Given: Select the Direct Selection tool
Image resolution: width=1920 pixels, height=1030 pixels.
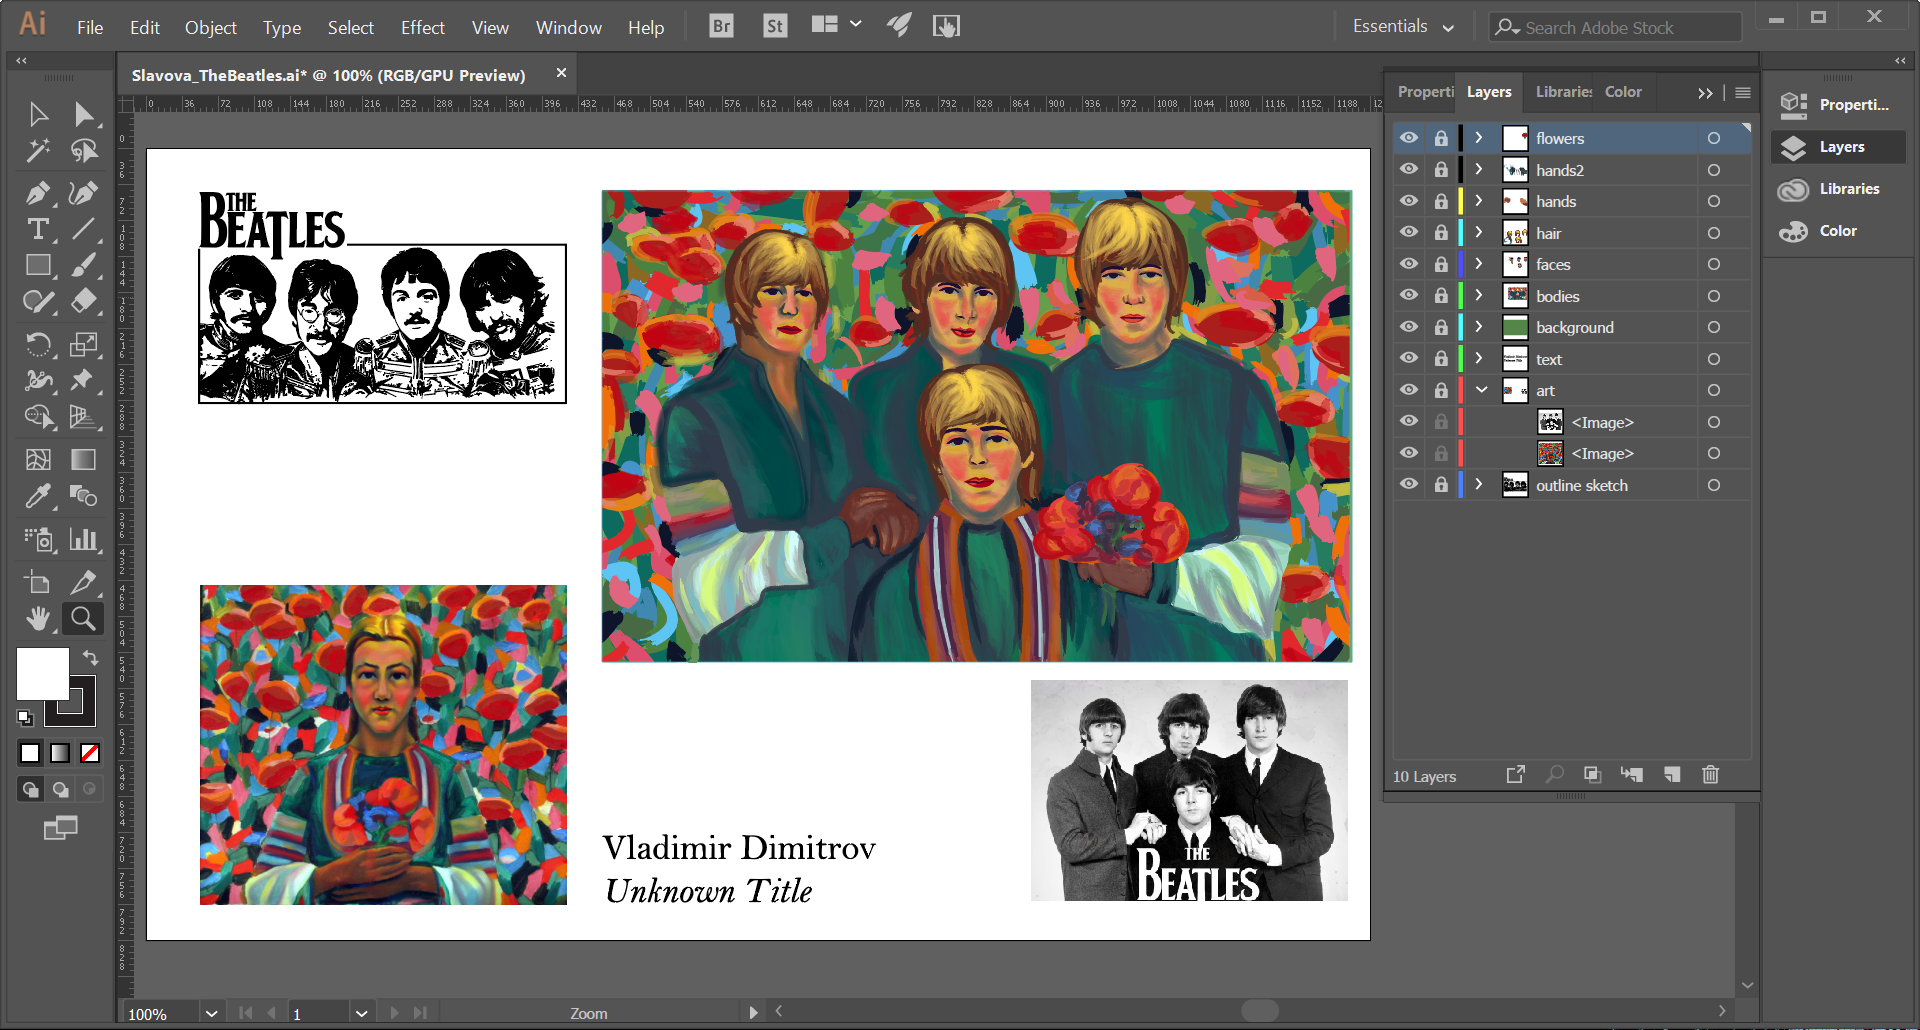Looking at the screenshot, I should tap(84, 114).
